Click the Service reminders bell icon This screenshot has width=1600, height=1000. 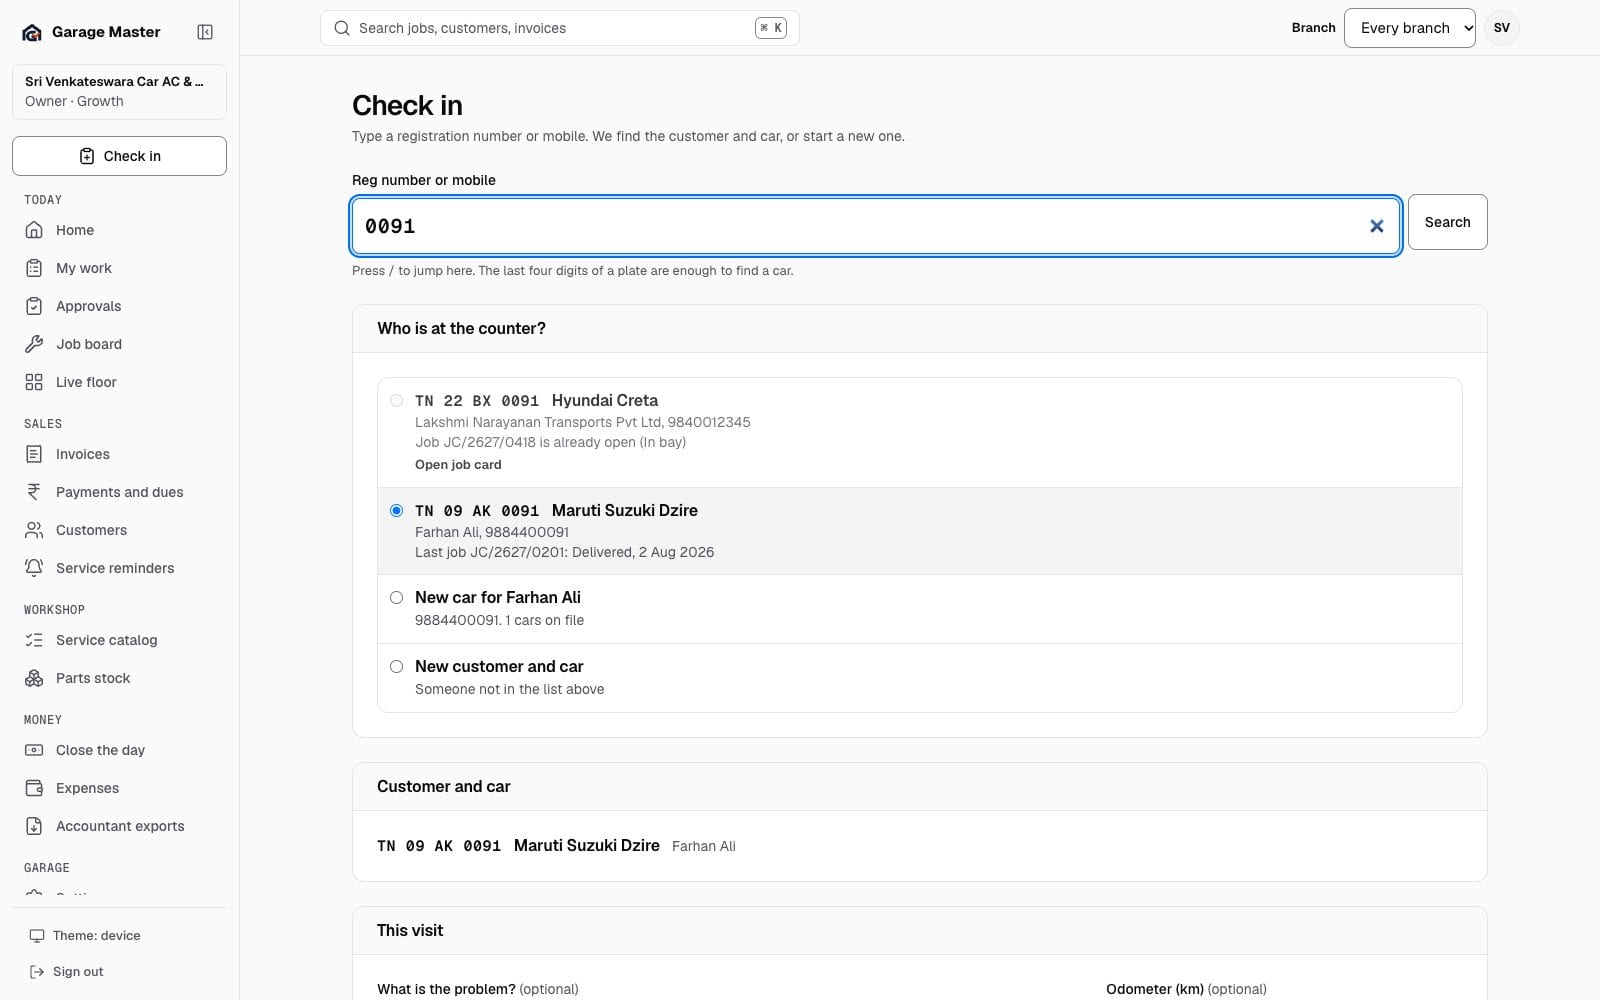point(34,568)
